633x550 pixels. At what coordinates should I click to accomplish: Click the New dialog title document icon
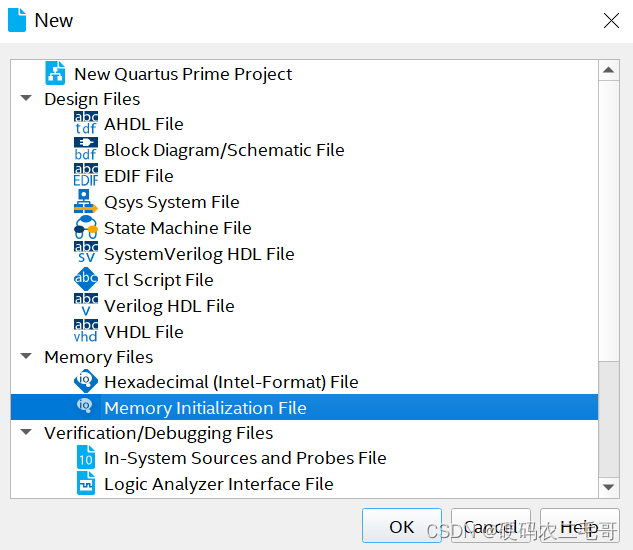17,20
